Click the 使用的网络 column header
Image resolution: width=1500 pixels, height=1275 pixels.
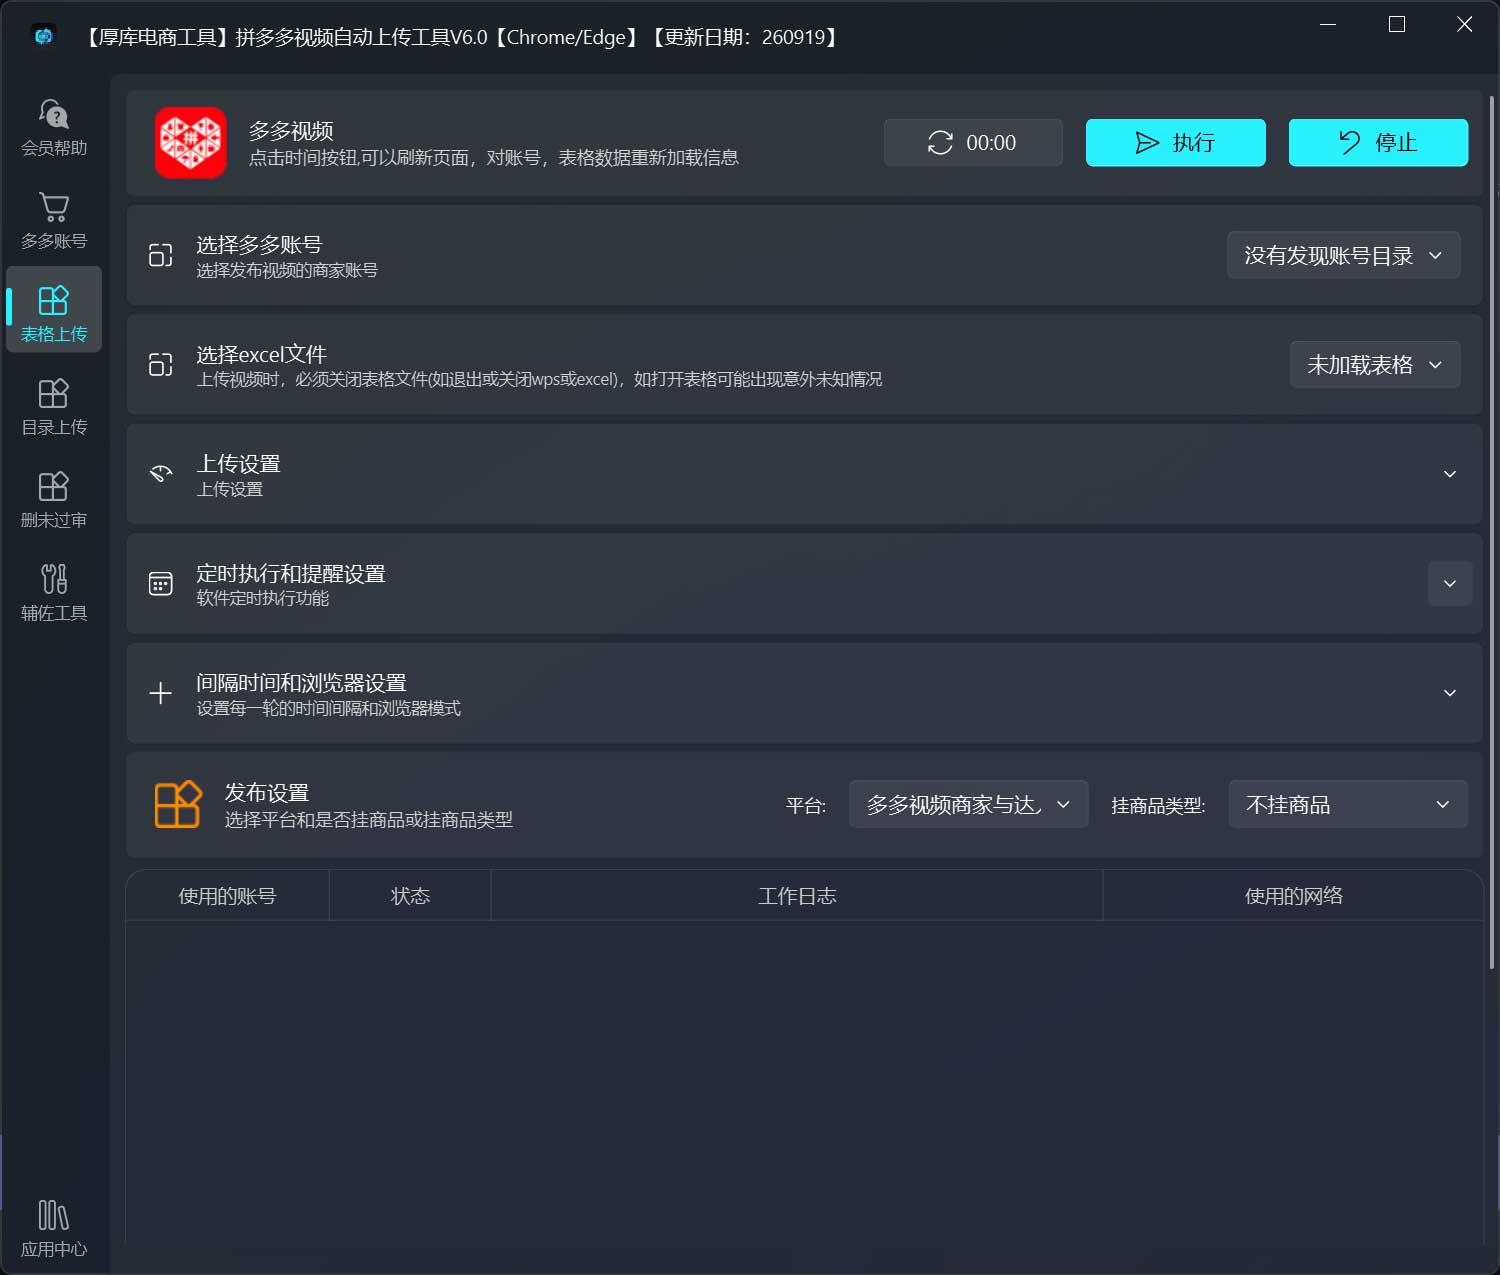click(x=1293, y=896)
